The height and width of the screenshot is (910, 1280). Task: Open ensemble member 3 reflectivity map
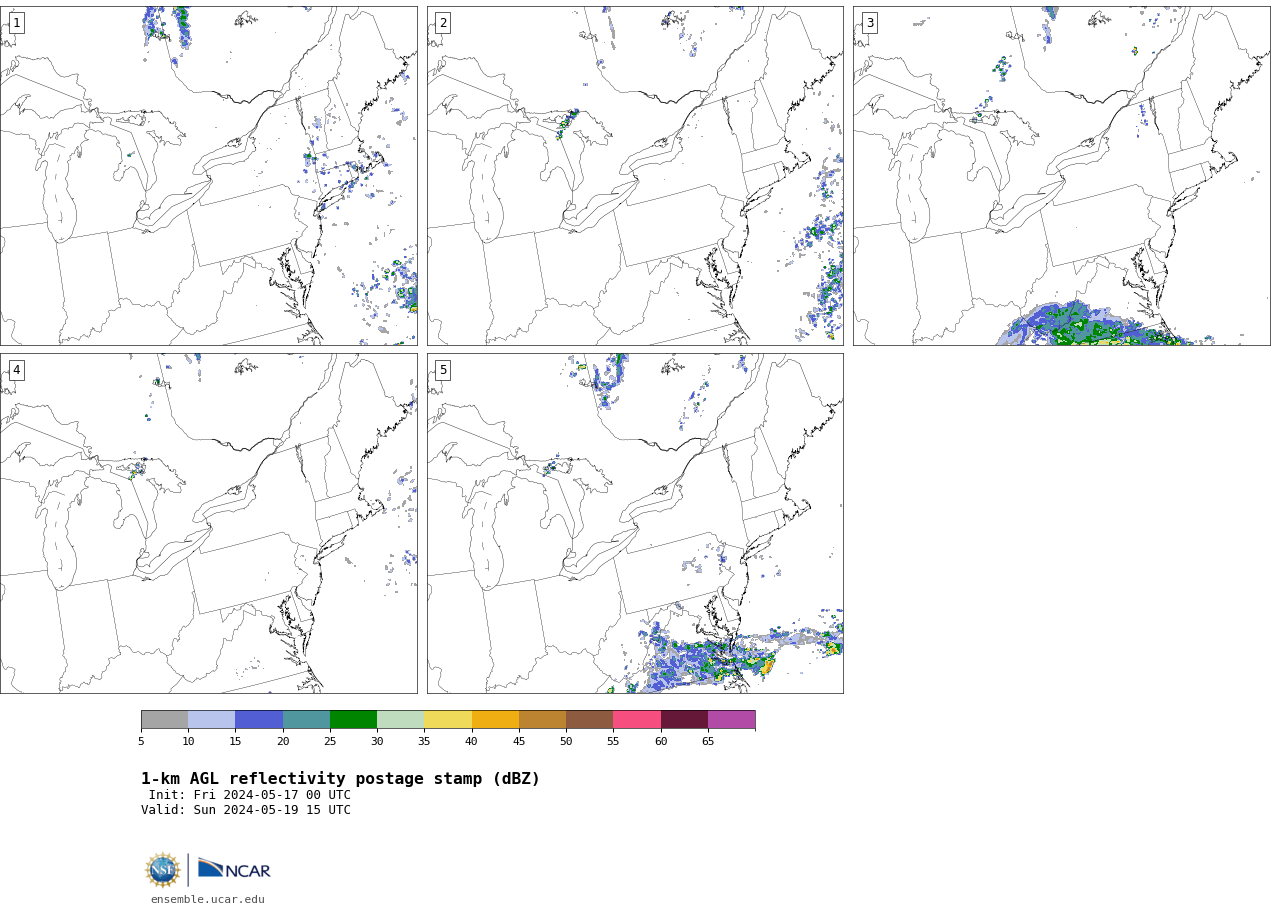pos(1062,176)
